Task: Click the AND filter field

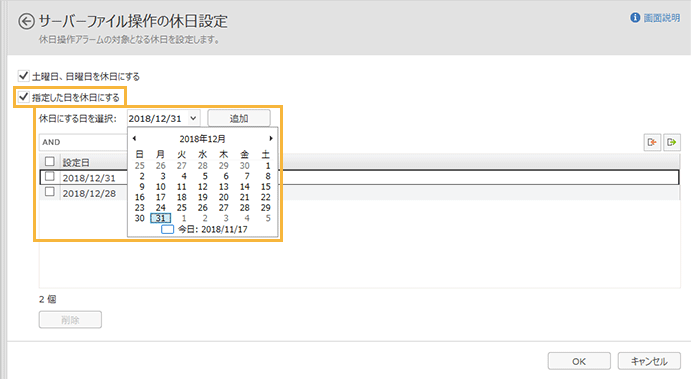Action: (x=84, y=142)
